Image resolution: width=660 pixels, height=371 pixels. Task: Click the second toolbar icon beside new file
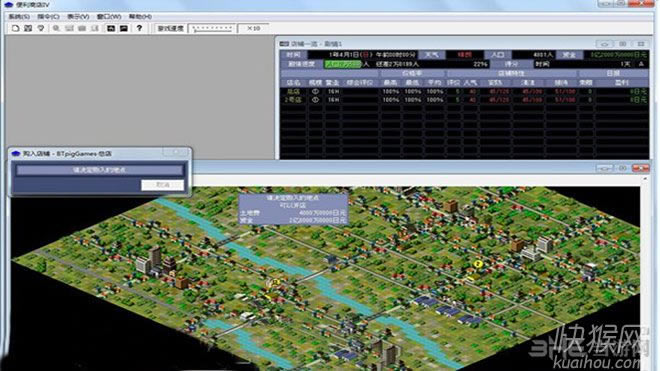click(x=28, y=28)
